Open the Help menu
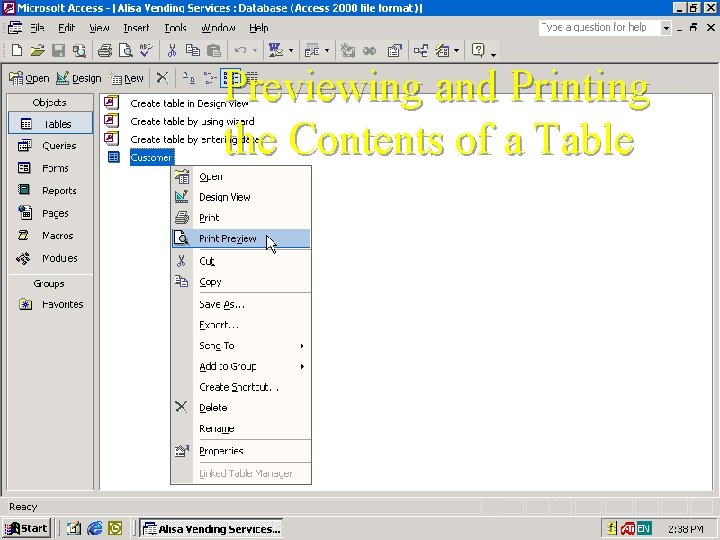Image resolution: width=720 pixels, height=540 pixels. coord(259,28)
